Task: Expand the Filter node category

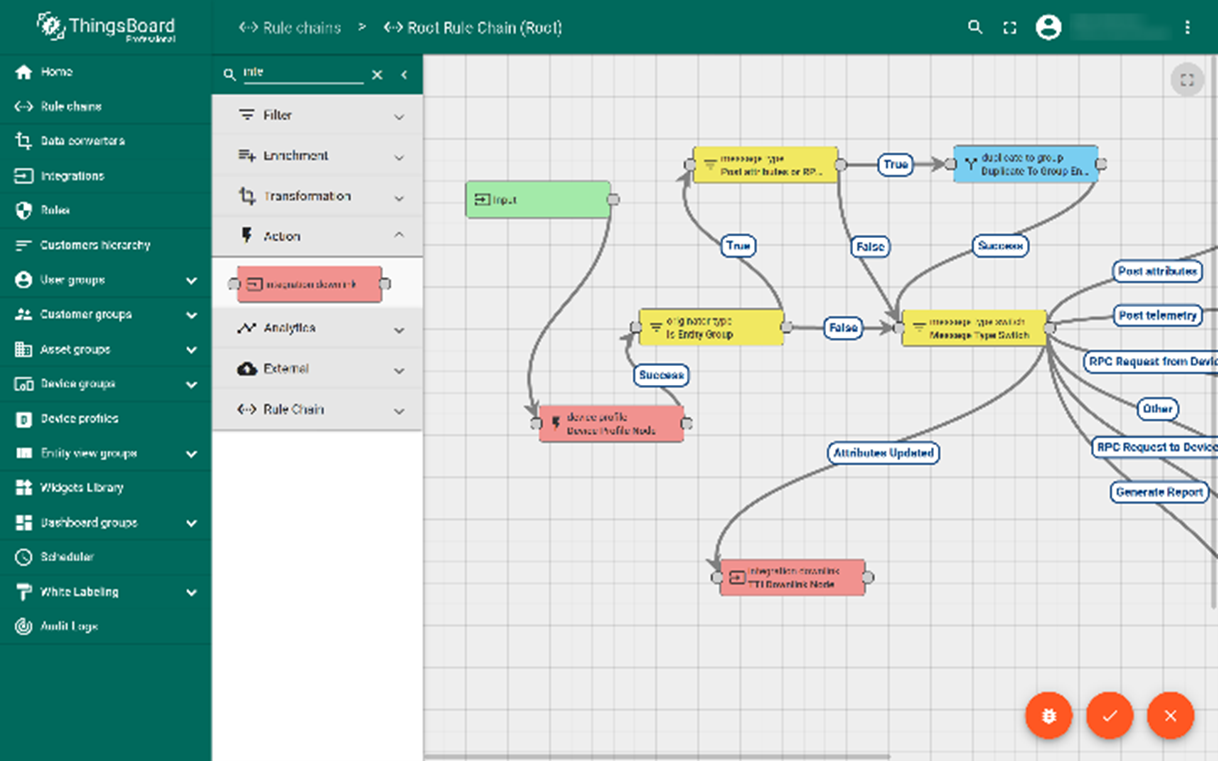Action: click(x=317, y=116)
